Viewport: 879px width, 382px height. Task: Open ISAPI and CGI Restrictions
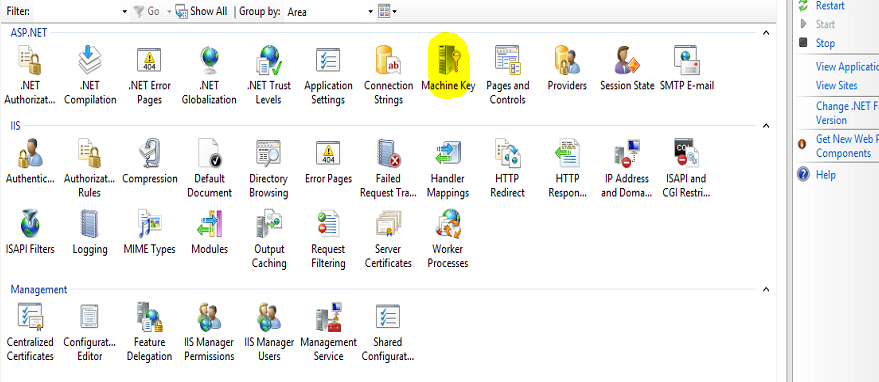pos(687,169)
